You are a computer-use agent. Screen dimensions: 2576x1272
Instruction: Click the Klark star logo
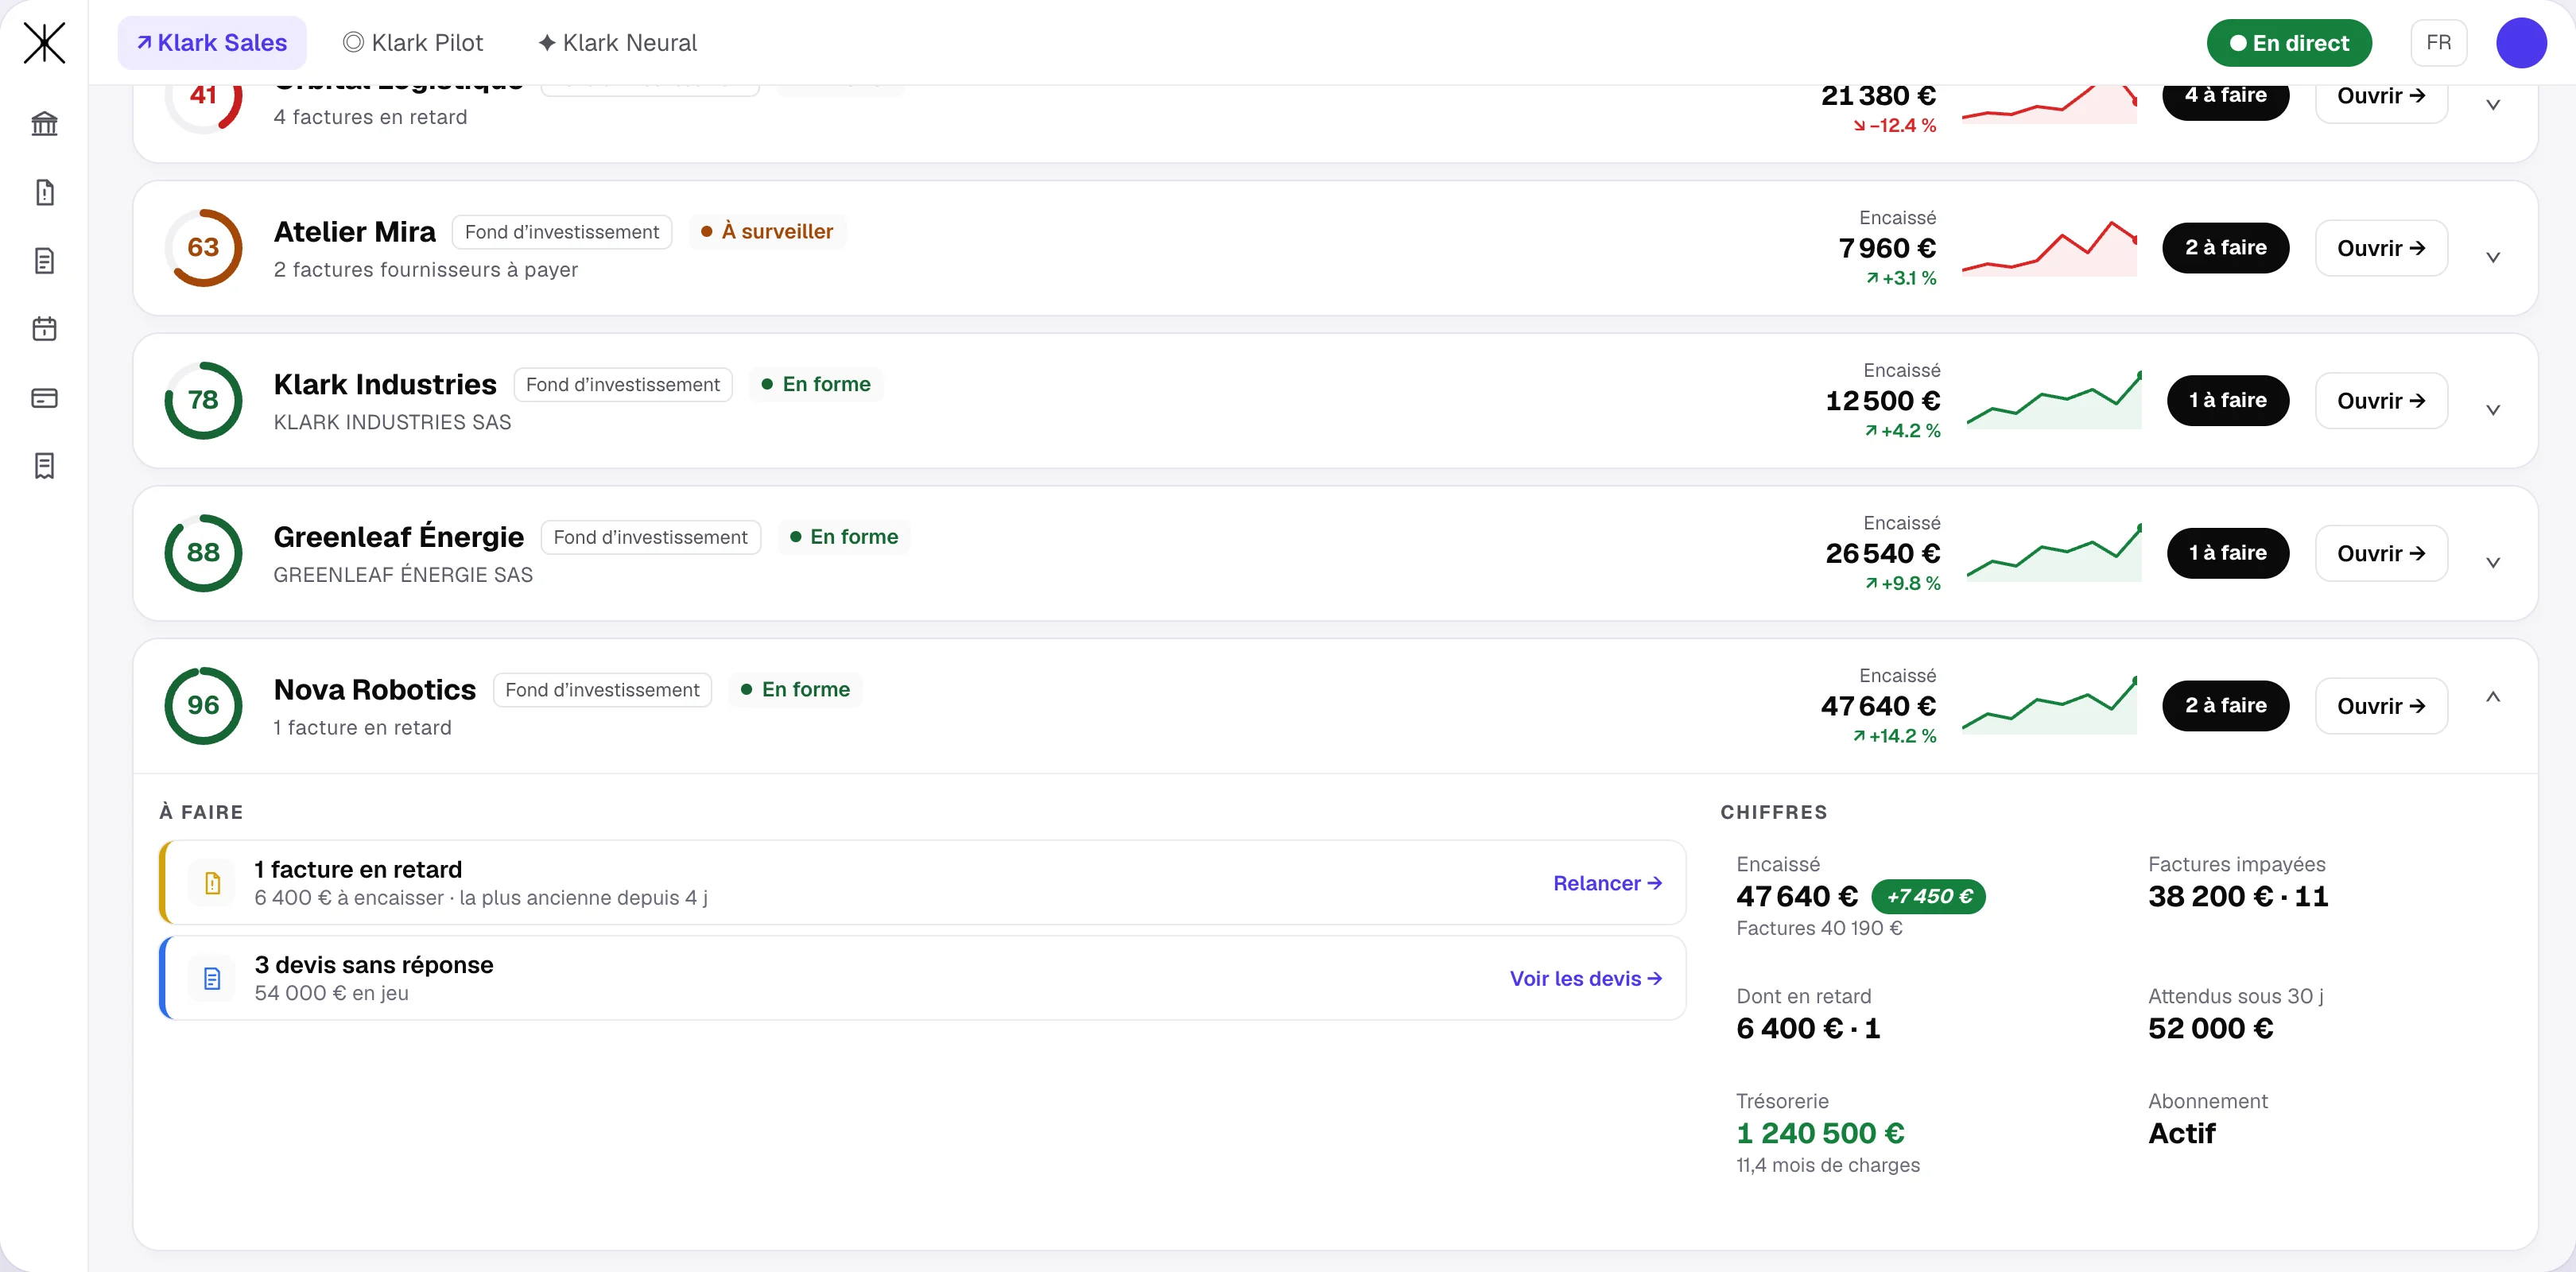44,43
